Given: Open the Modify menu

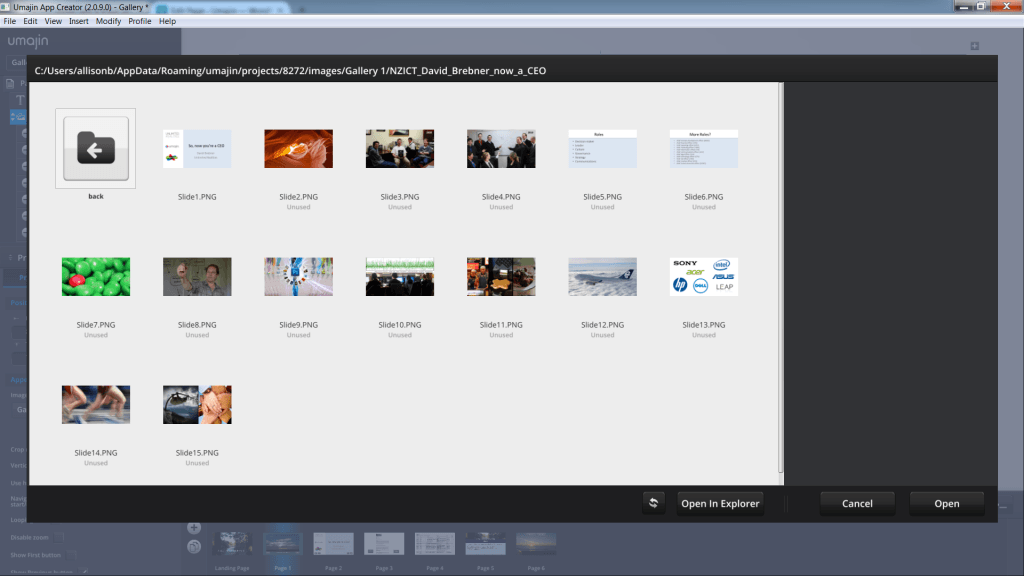Looking at the screenshot, I should click(108, 21).
